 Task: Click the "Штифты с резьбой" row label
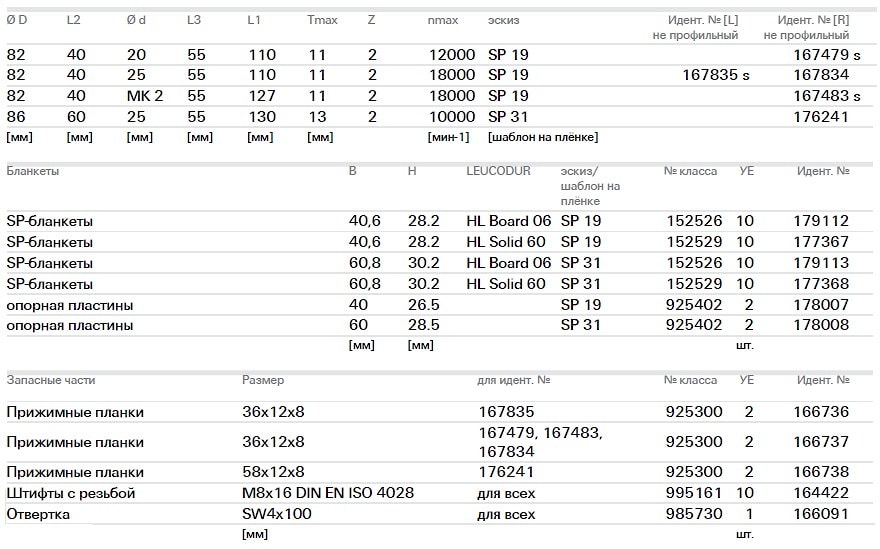(71, 493)
